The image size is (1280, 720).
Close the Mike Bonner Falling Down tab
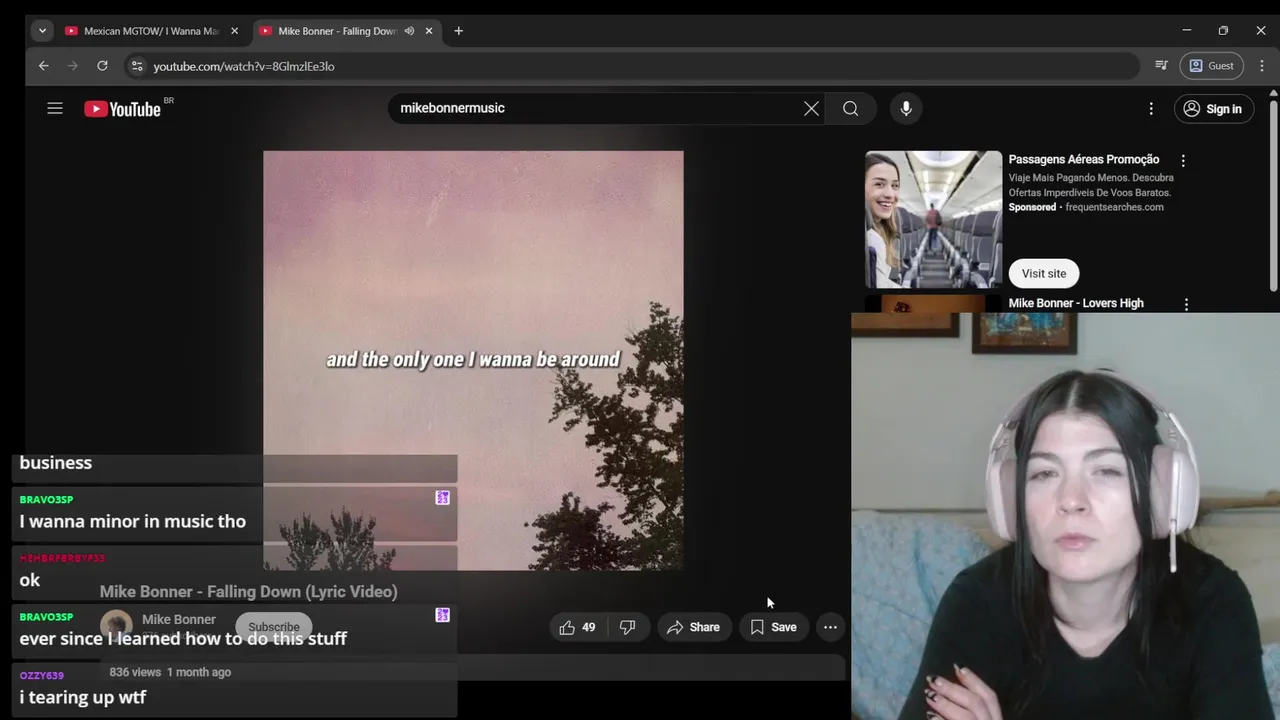tap(428, 31)
